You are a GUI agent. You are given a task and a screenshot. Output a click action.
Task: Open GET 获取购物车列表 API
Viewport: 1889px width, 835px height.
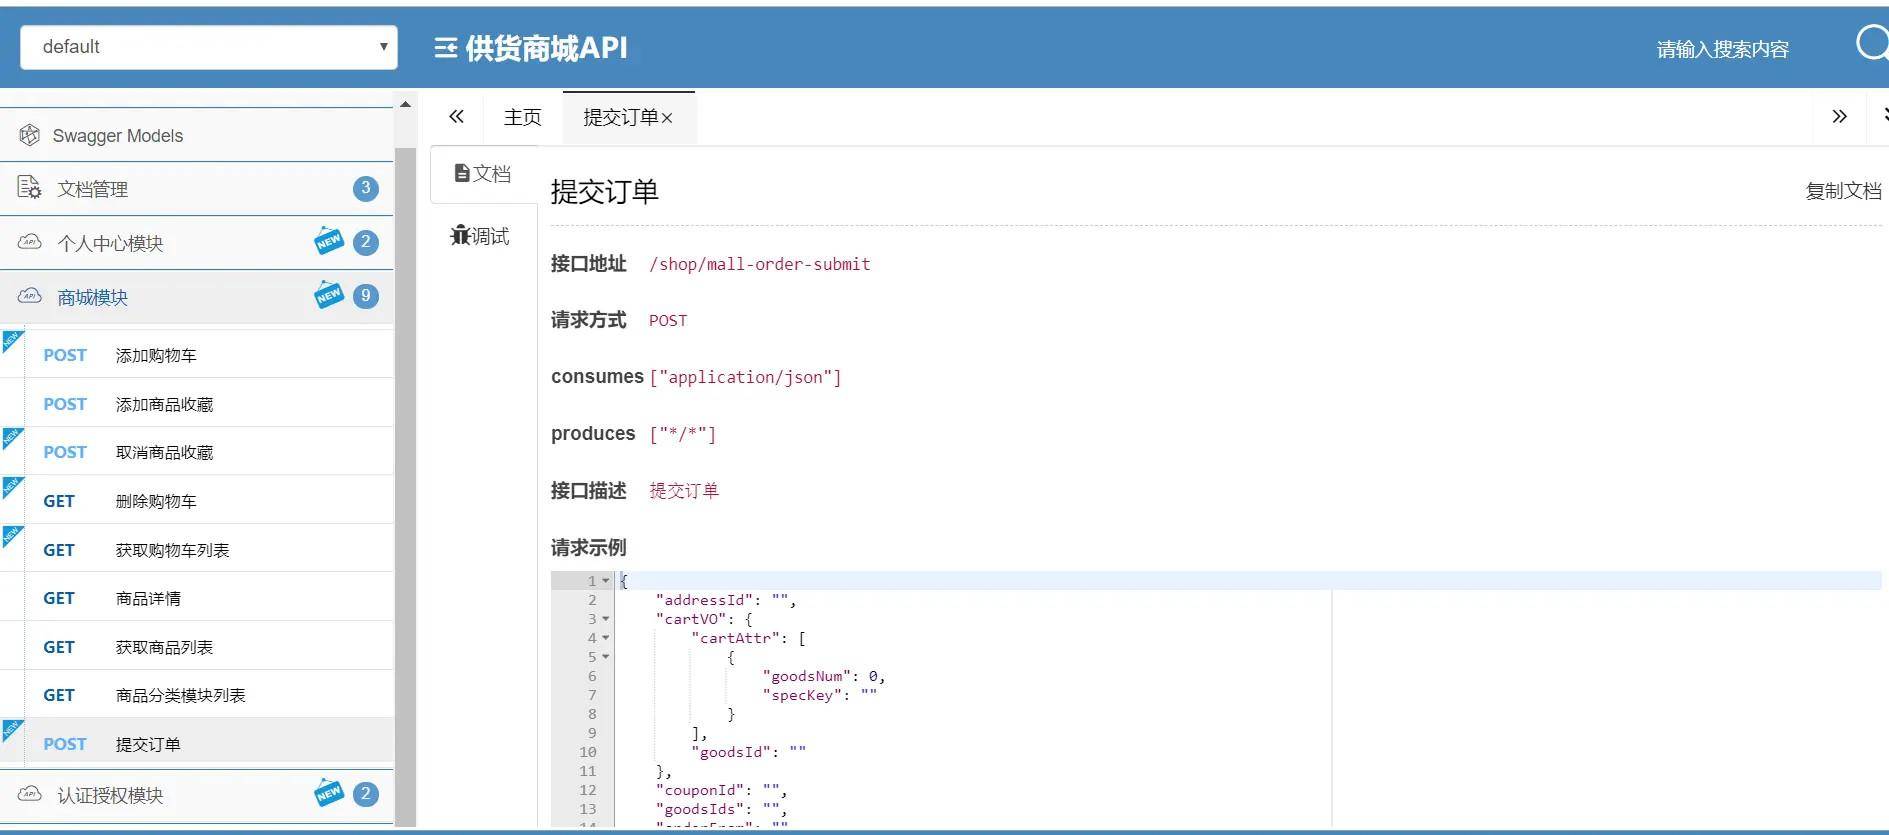coord(197,550)
